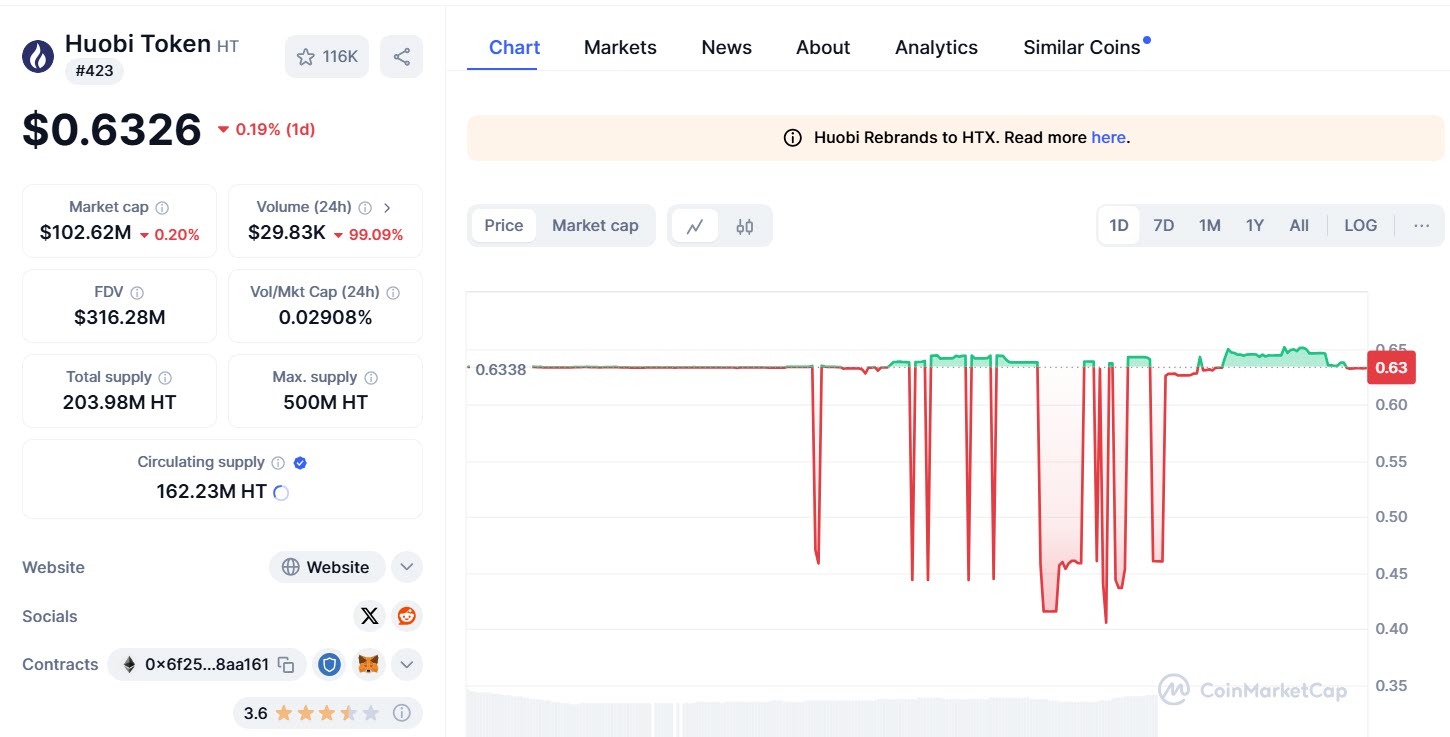The image size is (1450, 737).
Task: Open the Analytics tab
Action: coord(936,47)
